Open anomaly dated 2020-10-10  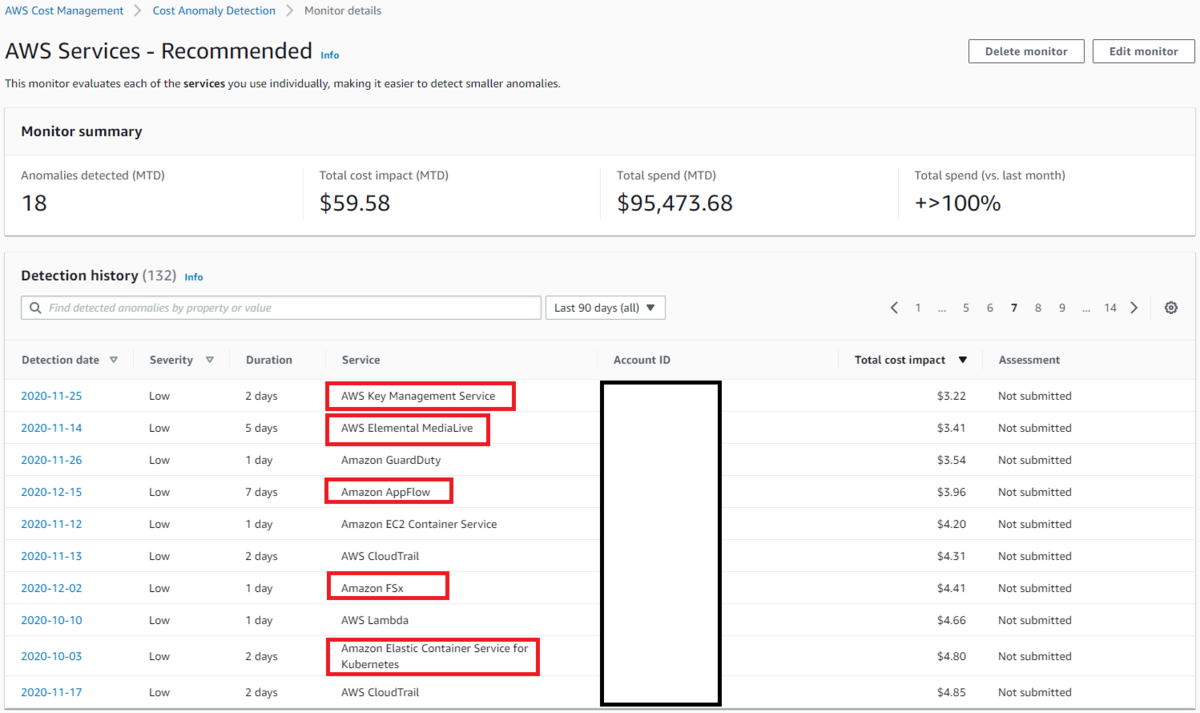51,620
